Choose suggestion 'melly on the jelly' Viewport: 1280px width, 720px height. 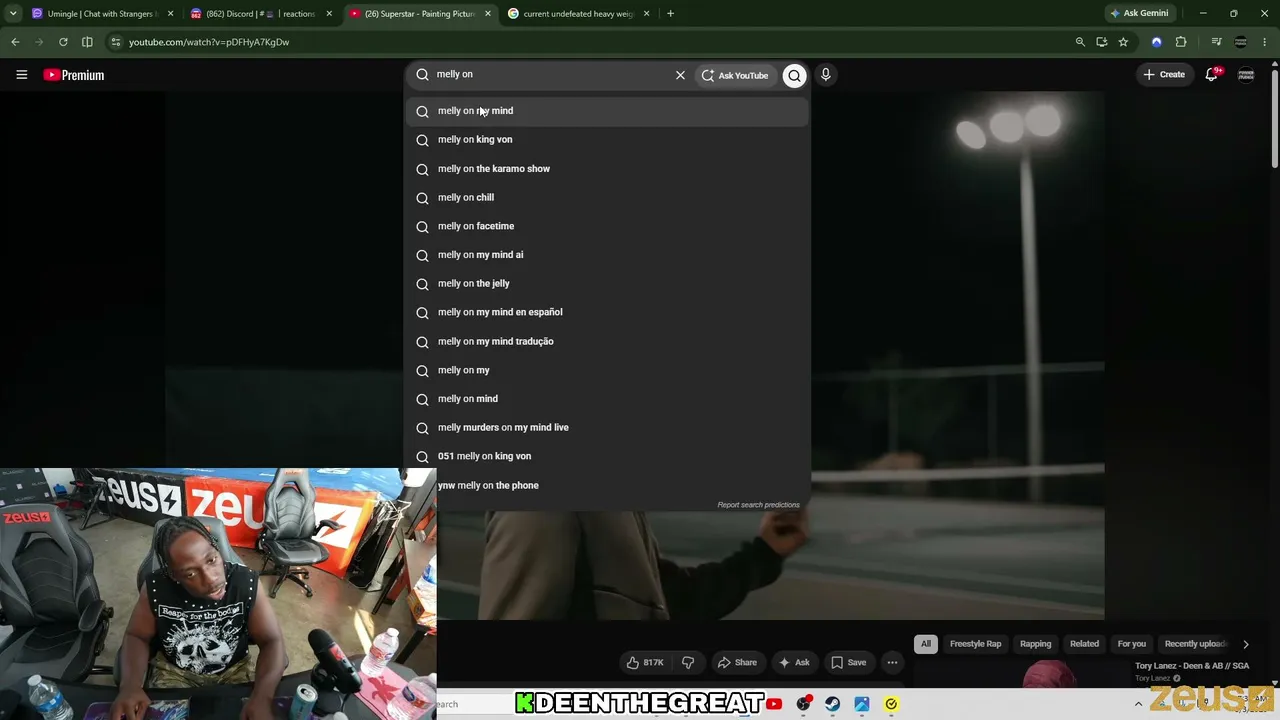coord(608,284)
